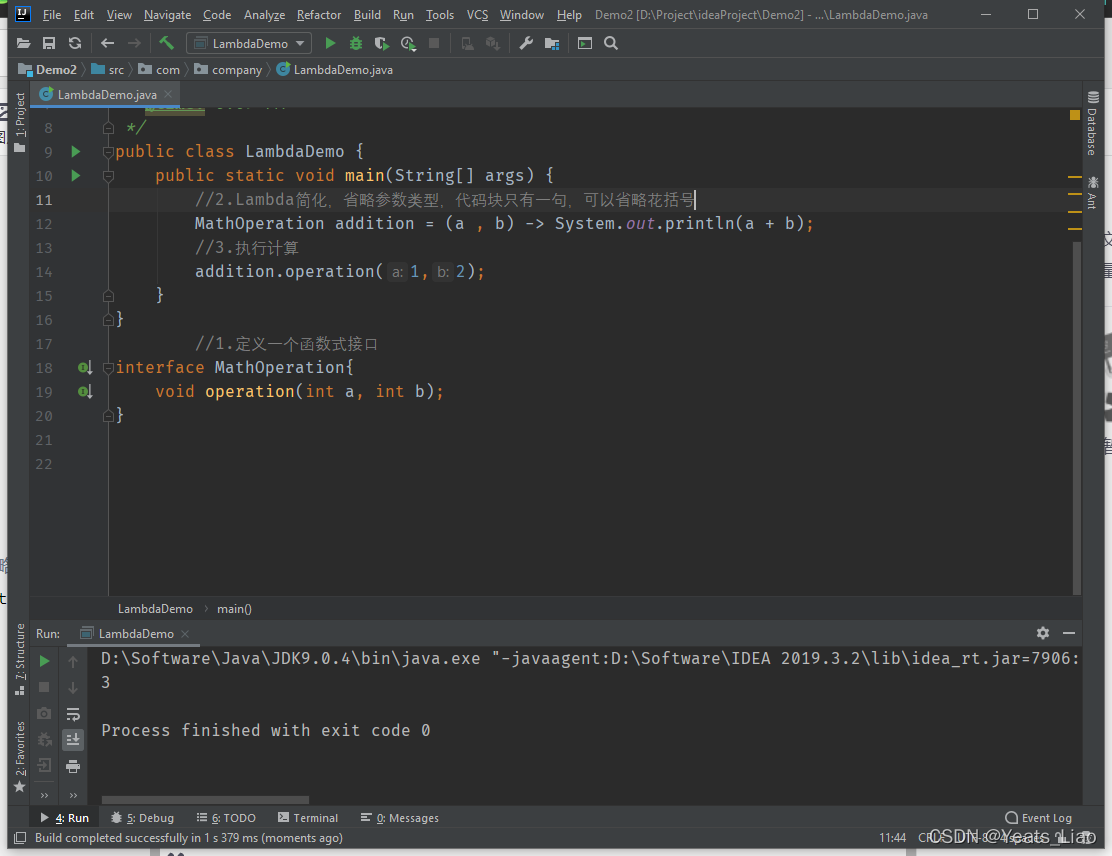Navigate back with the left arrow
The height and width of the screenshot is (856, 1112).
[x=107, y=43]
